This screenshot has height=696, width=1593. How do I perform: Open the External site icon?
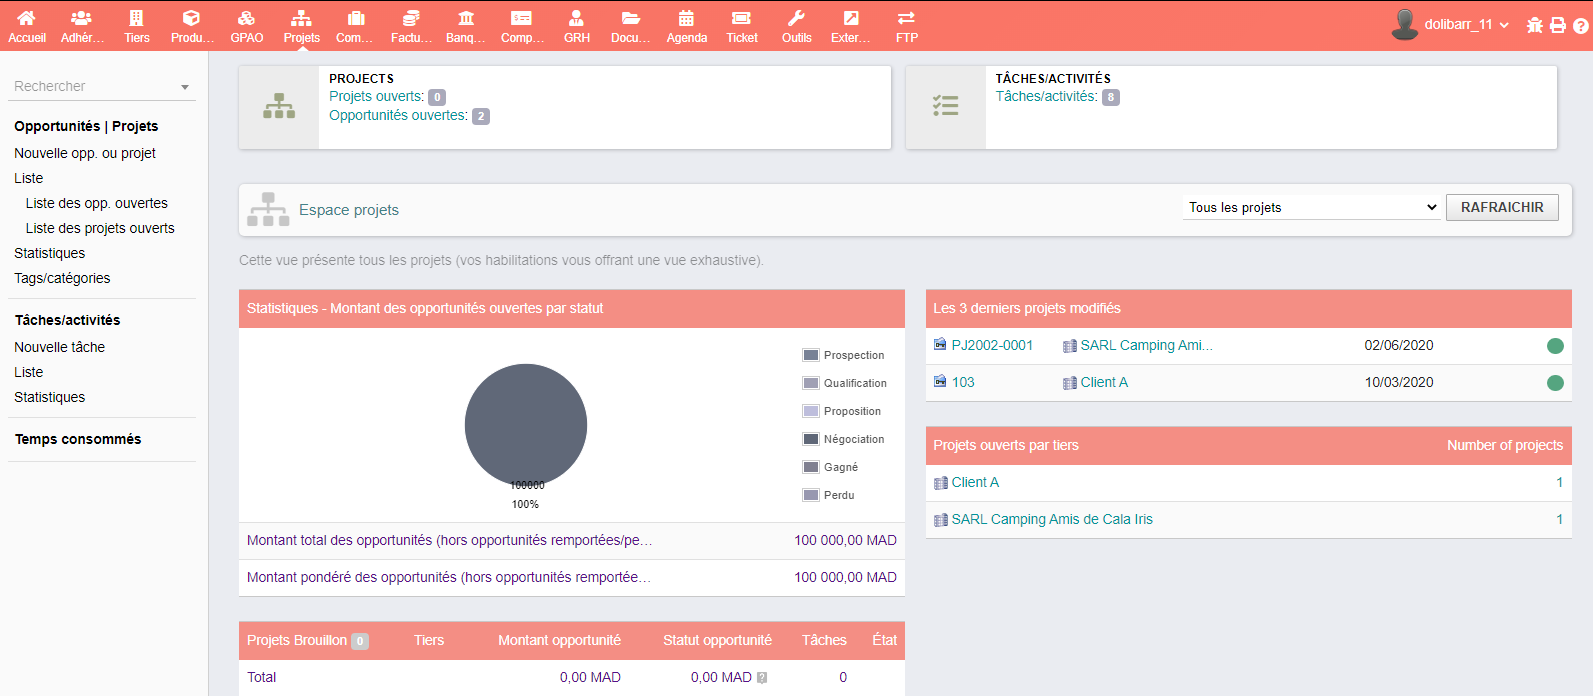[851, 18]
